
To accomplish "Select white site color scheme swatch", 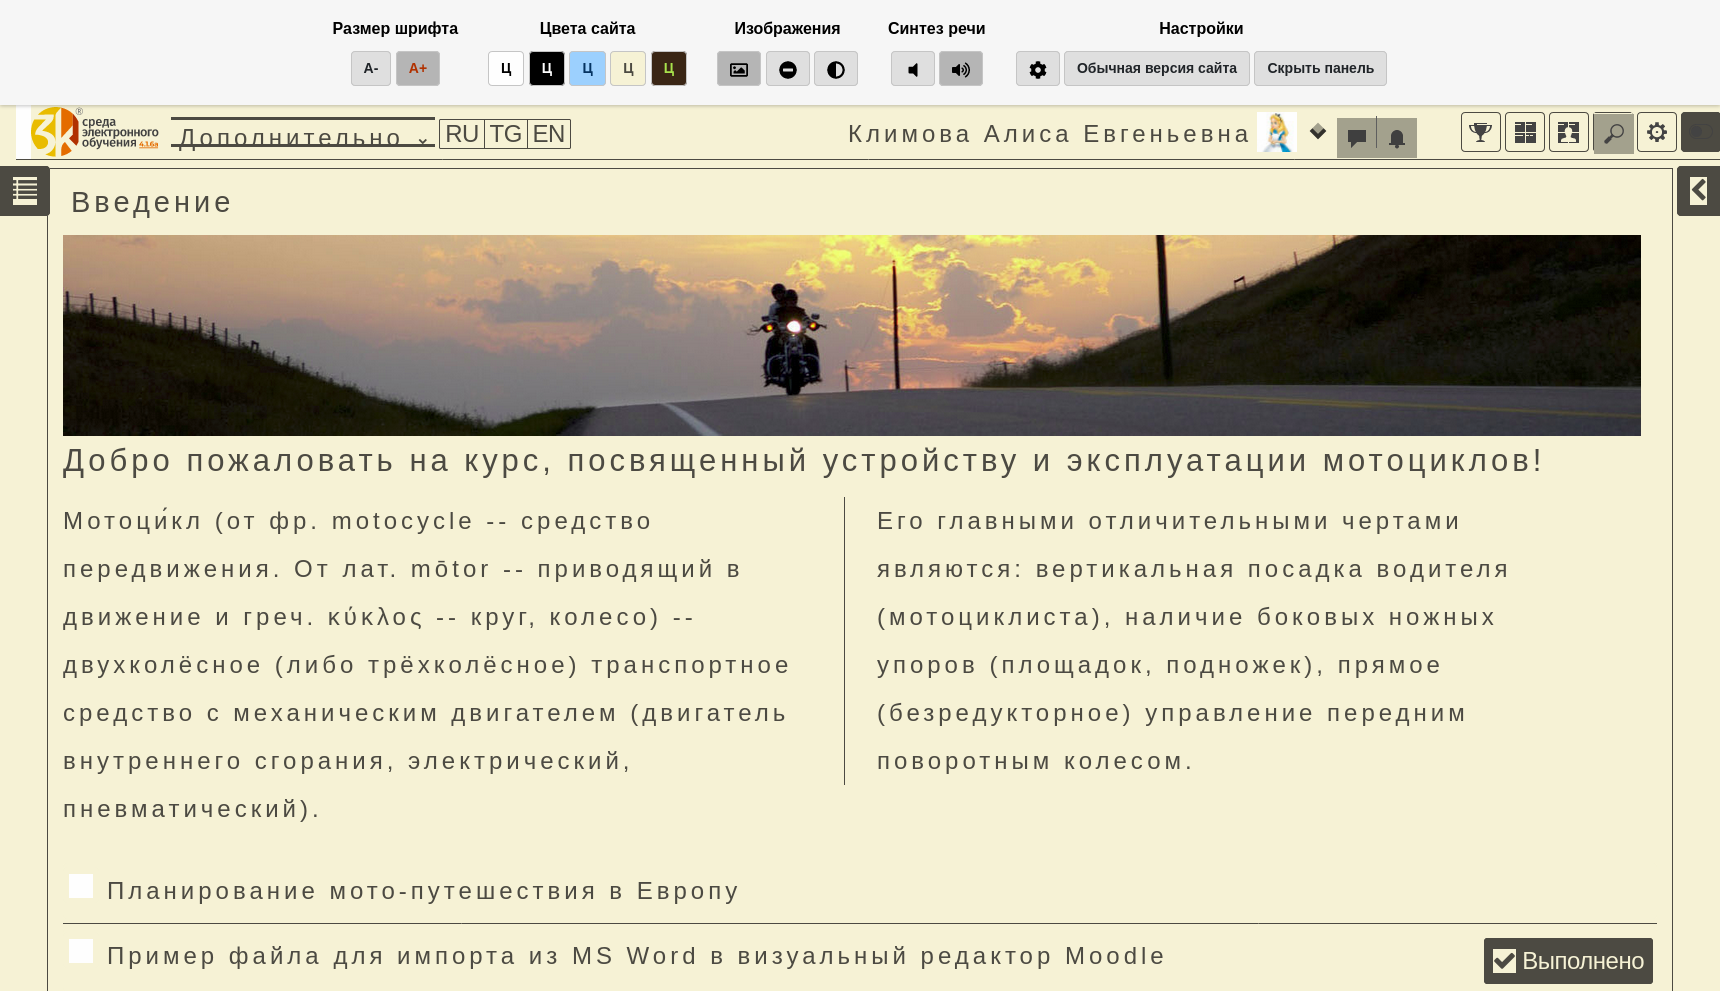I will (506, 69).
